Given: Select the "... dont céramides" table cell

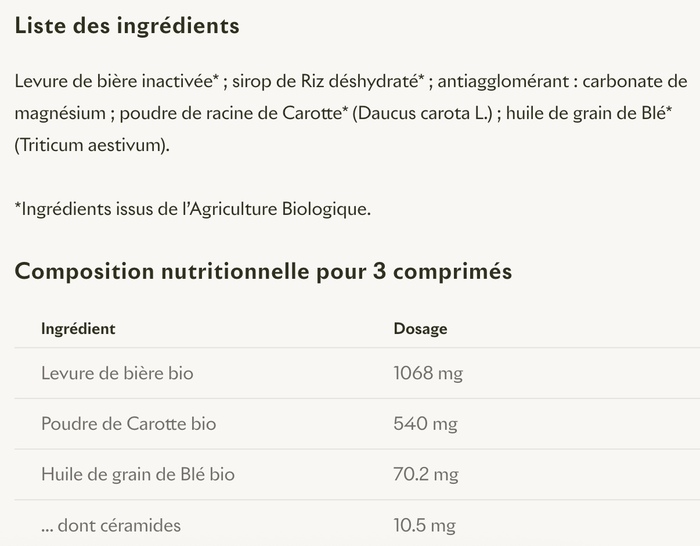Looking at the screenshot, I should pyautogui.click(x=111, y=525).
